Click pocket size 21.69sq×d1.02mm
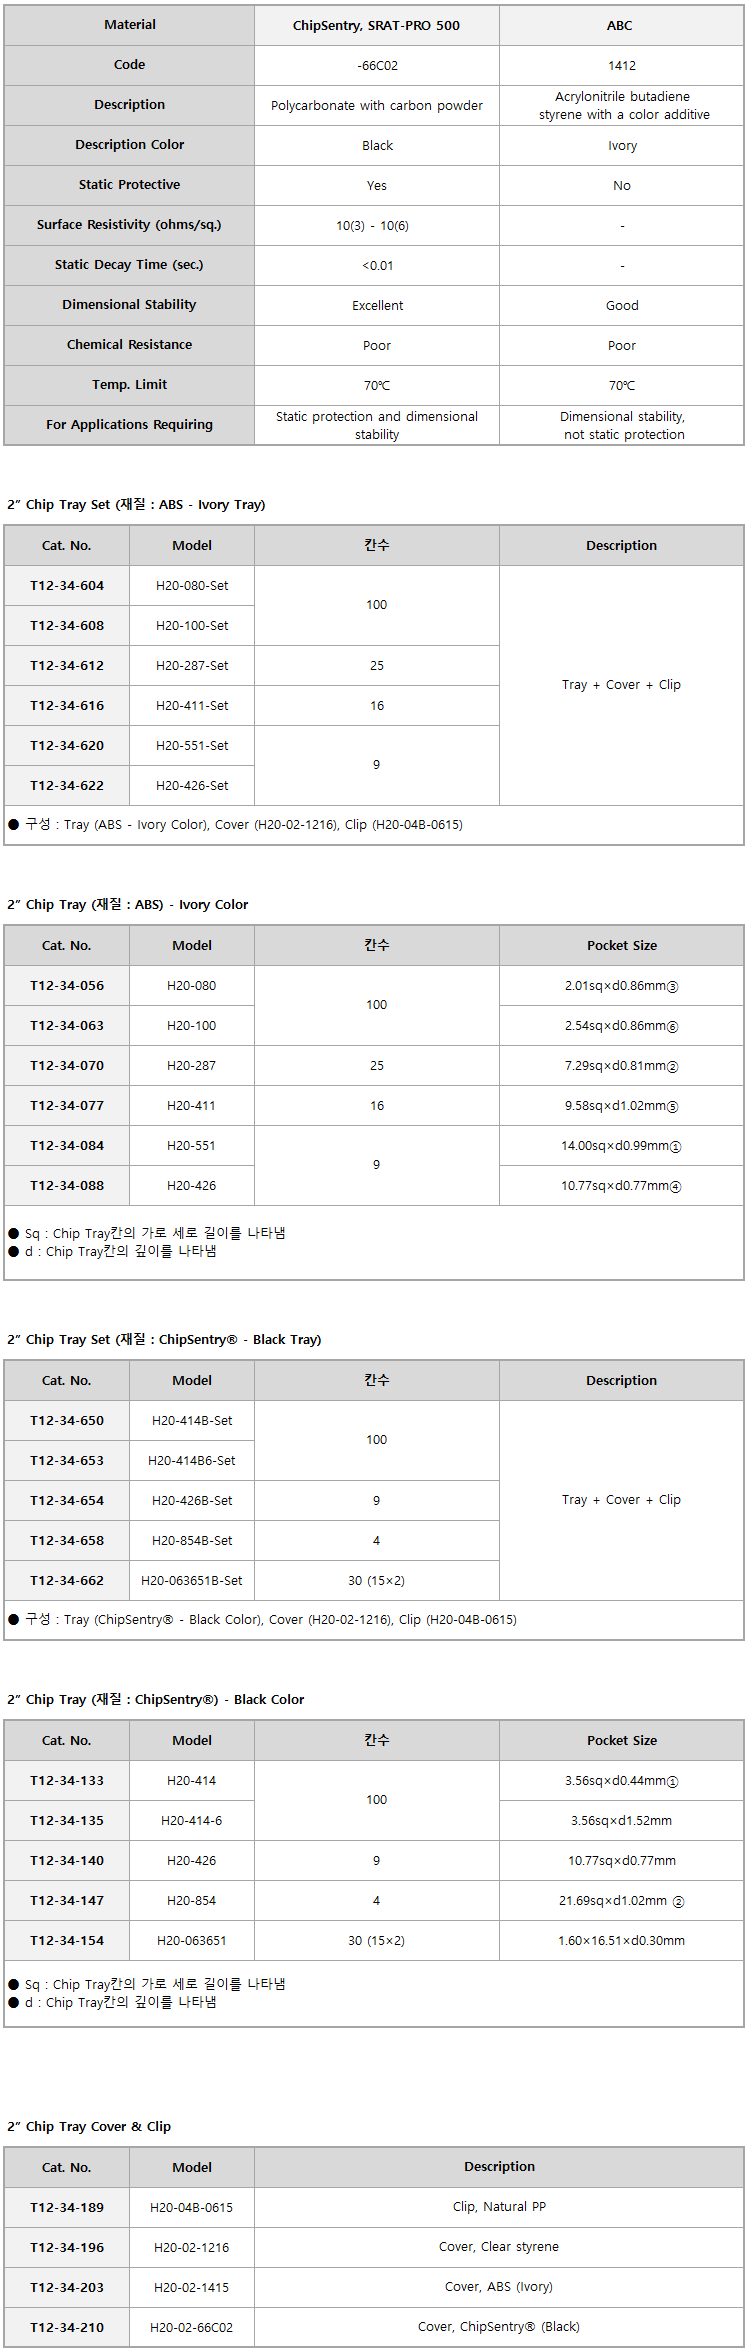 point(621,1901)
